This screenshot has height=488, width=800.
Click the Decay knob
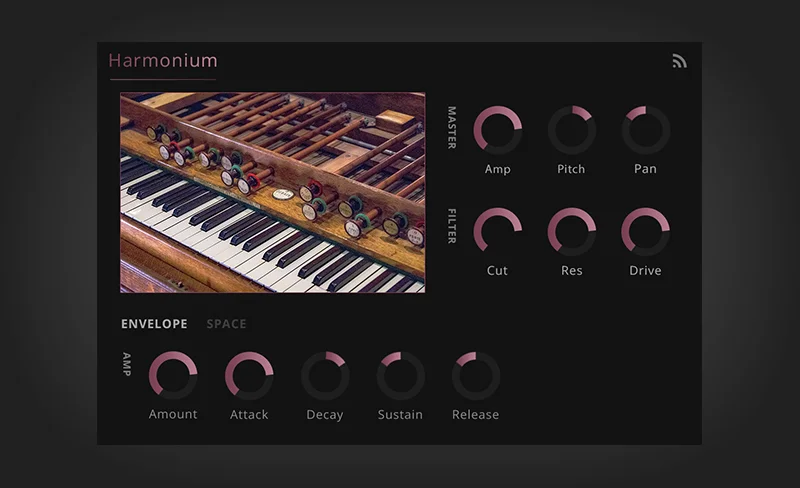point(325,375)
